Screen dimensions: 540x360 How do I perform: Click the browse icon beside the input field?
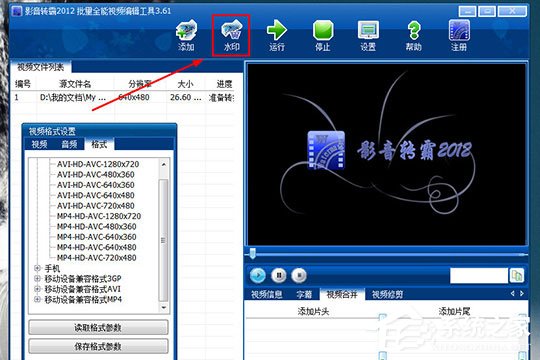(517, 275)
